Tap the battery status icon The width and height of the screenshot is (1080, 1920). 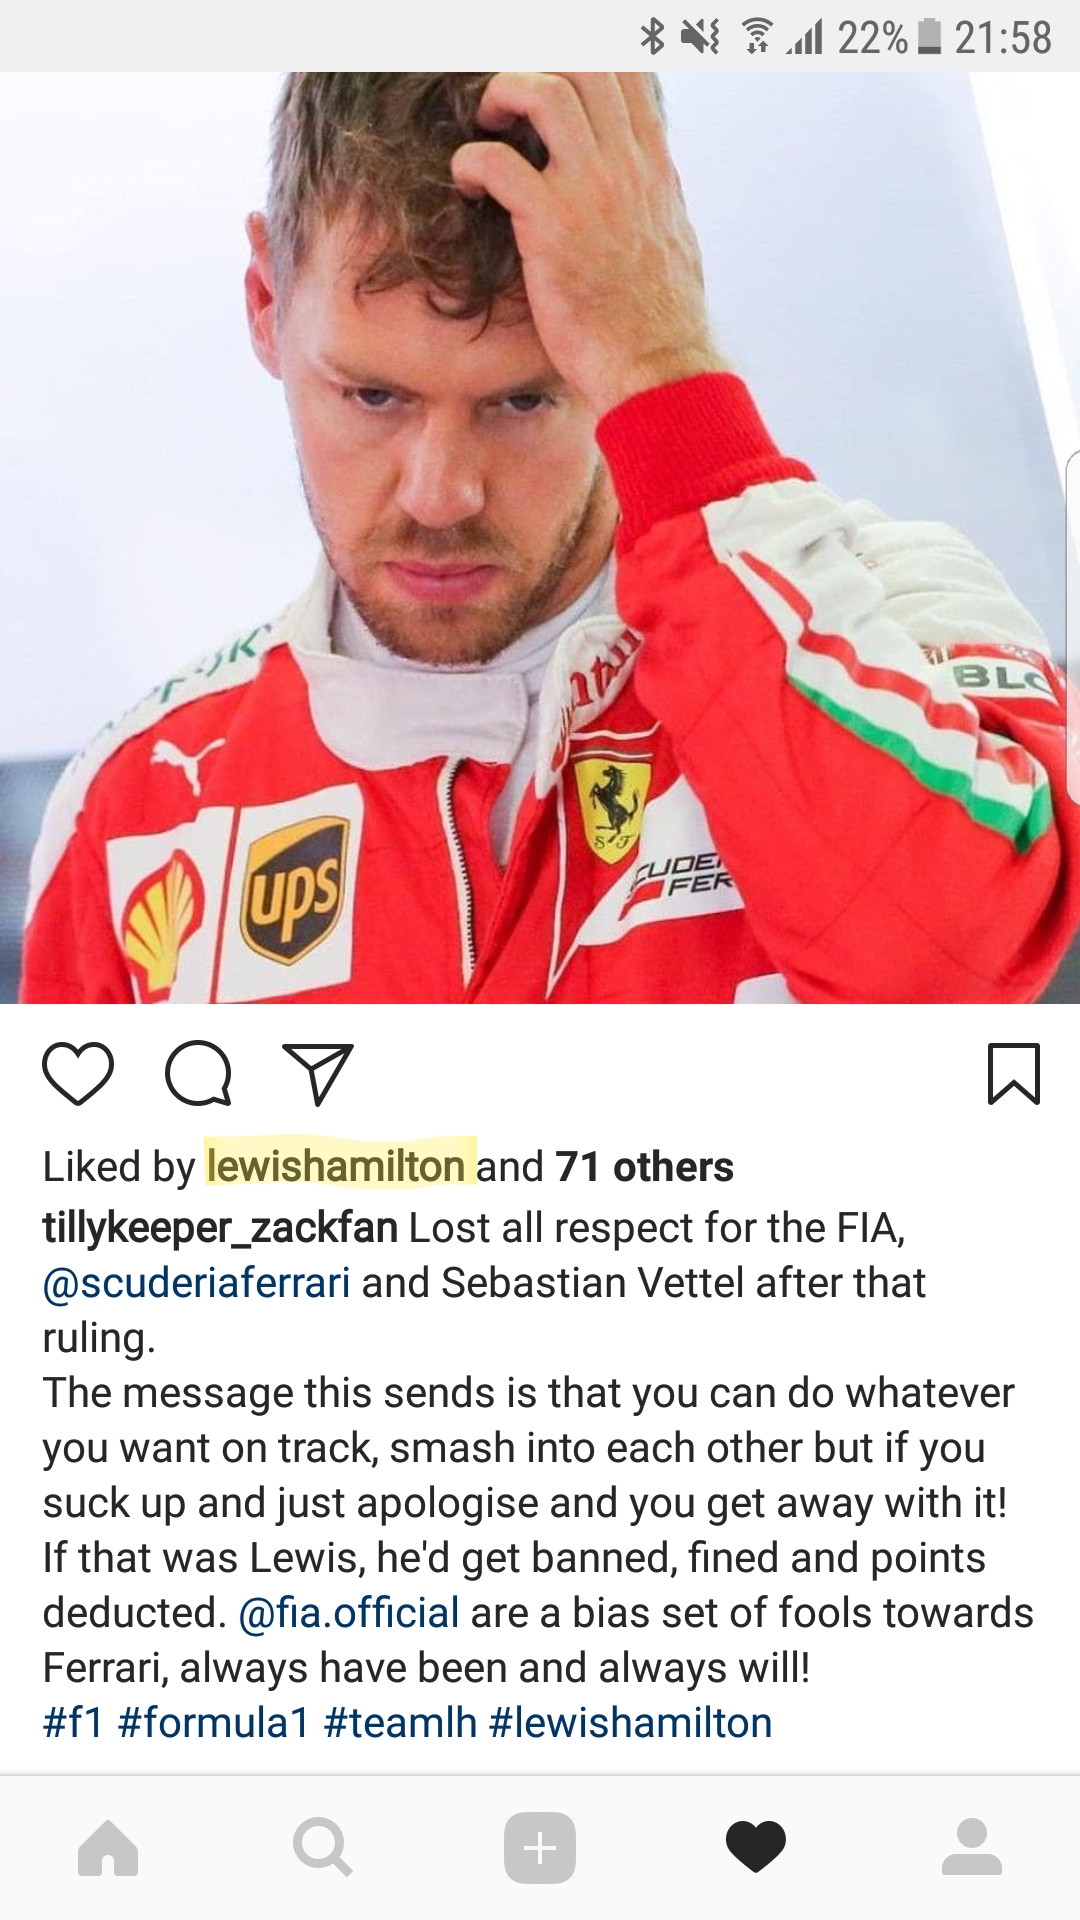(x=929, y=36)
